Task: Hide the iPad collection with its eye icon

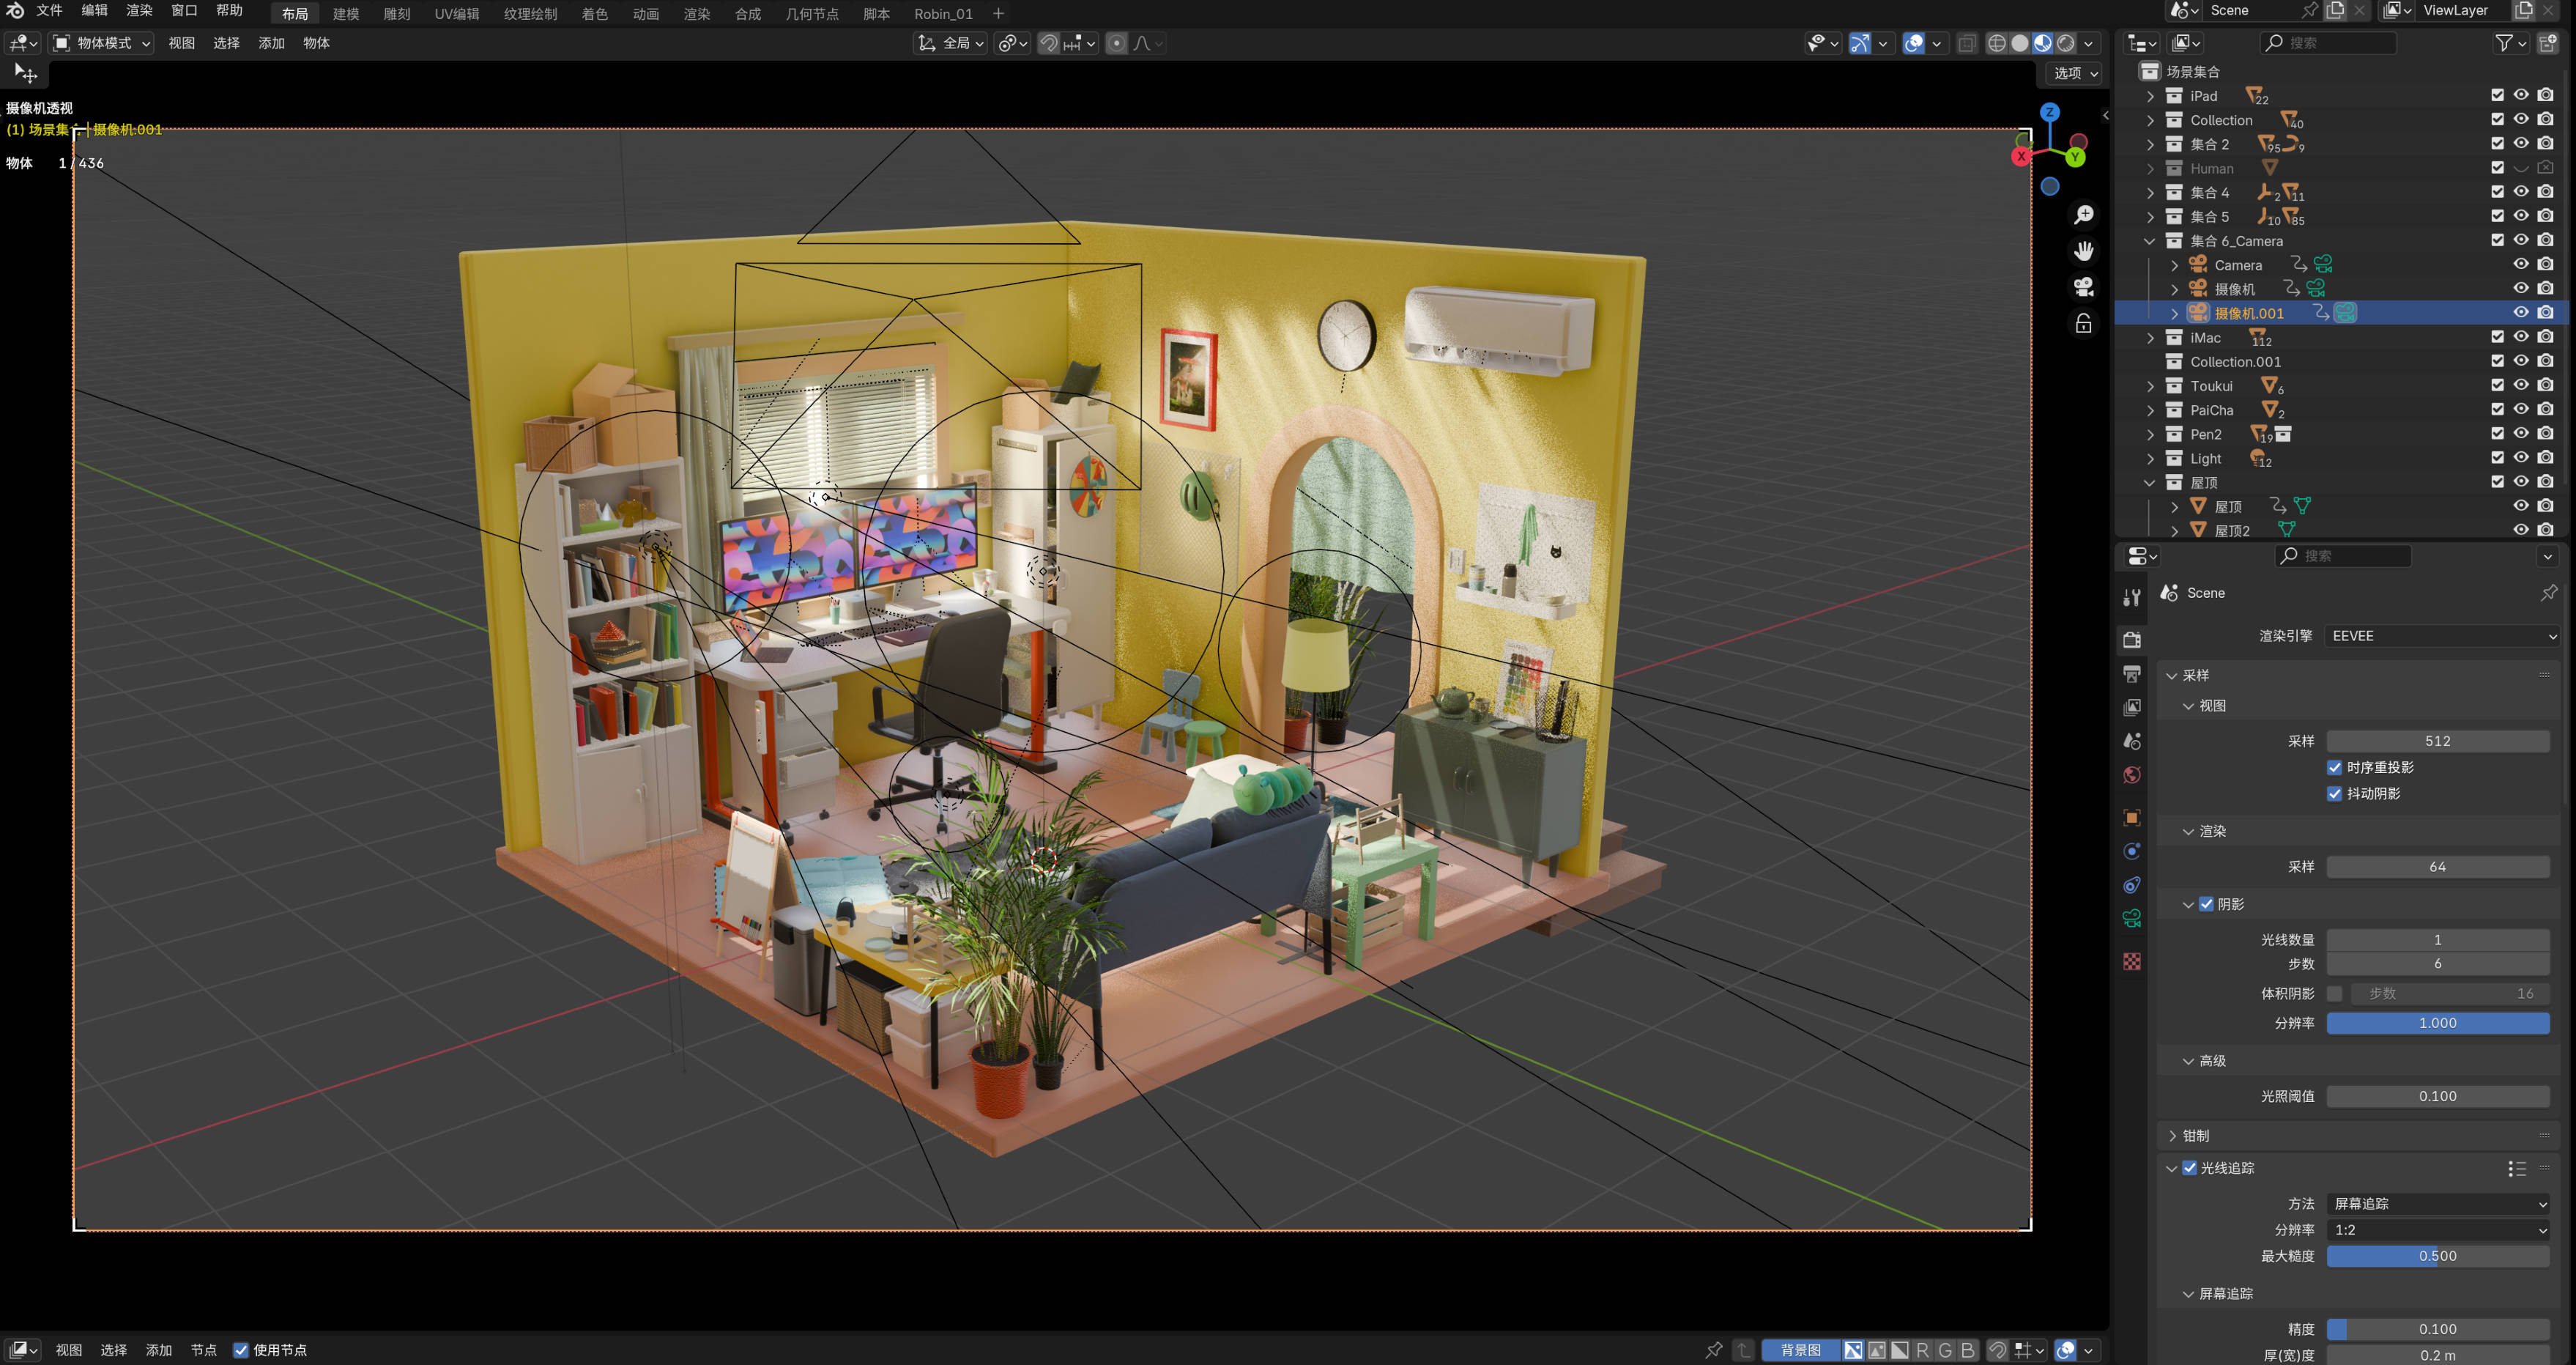Action: click(x=2521, y=96)
